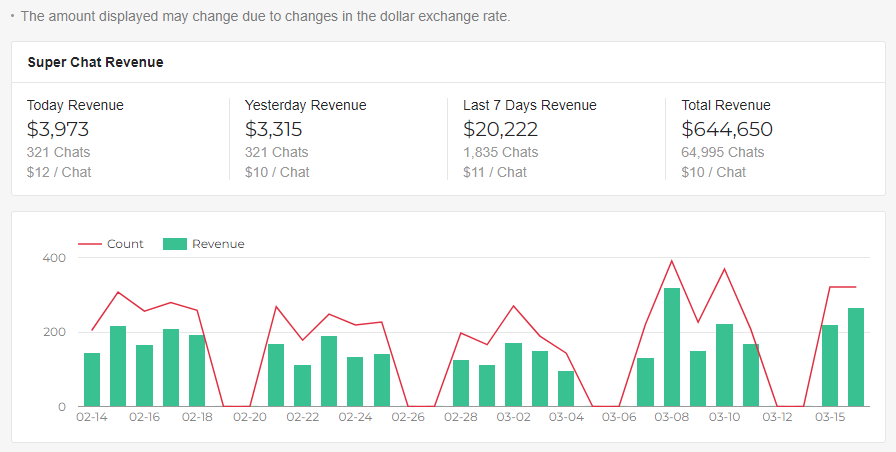Click the Super Chat Revenue heading
Image resolution: width=896 pixels, height=452 pixels.
tap(95, 62)
